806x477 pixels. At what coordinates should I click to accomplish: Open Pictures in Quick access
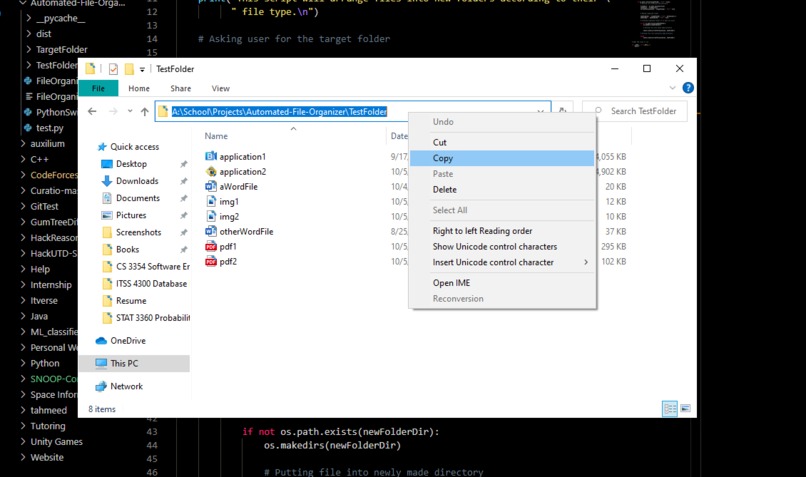coord(124,215)
